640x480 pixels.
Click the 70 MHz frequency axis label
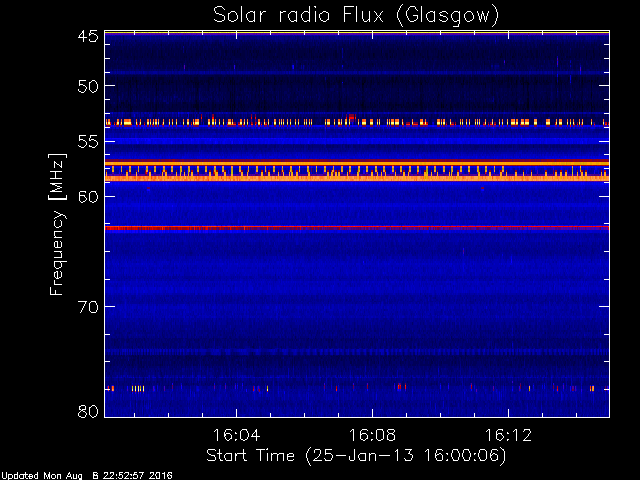88,307
